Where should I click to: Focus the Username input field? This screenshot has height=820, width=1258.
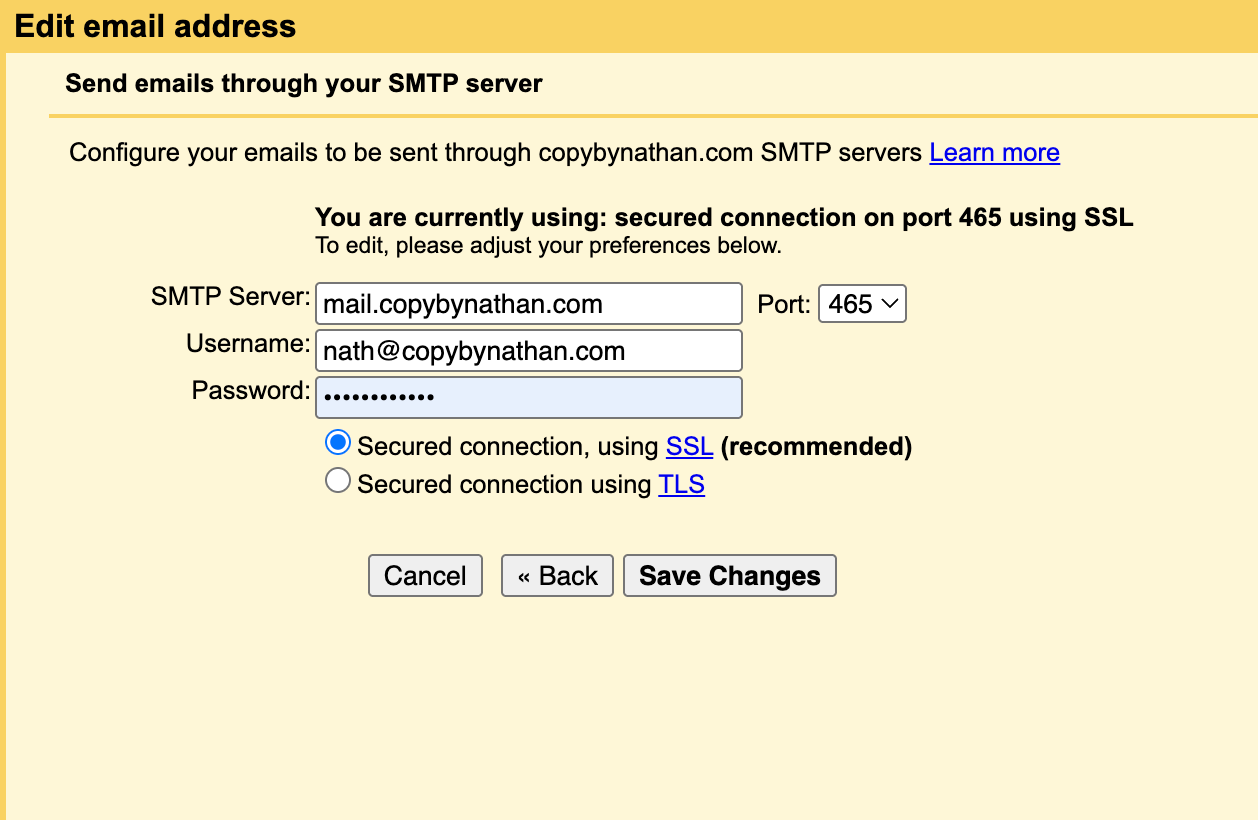(529, 351)
